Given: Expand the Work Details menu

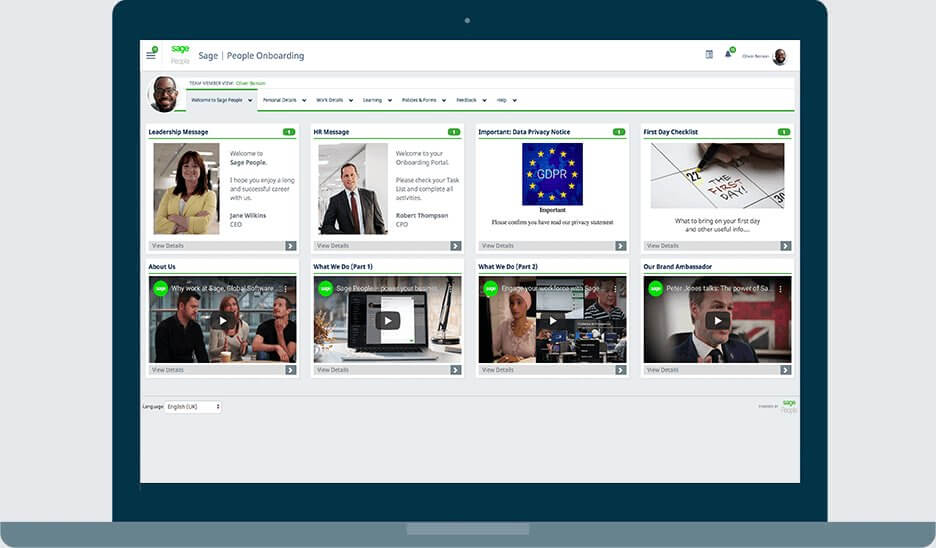Looking at the screenshot, I should point(333,100).
